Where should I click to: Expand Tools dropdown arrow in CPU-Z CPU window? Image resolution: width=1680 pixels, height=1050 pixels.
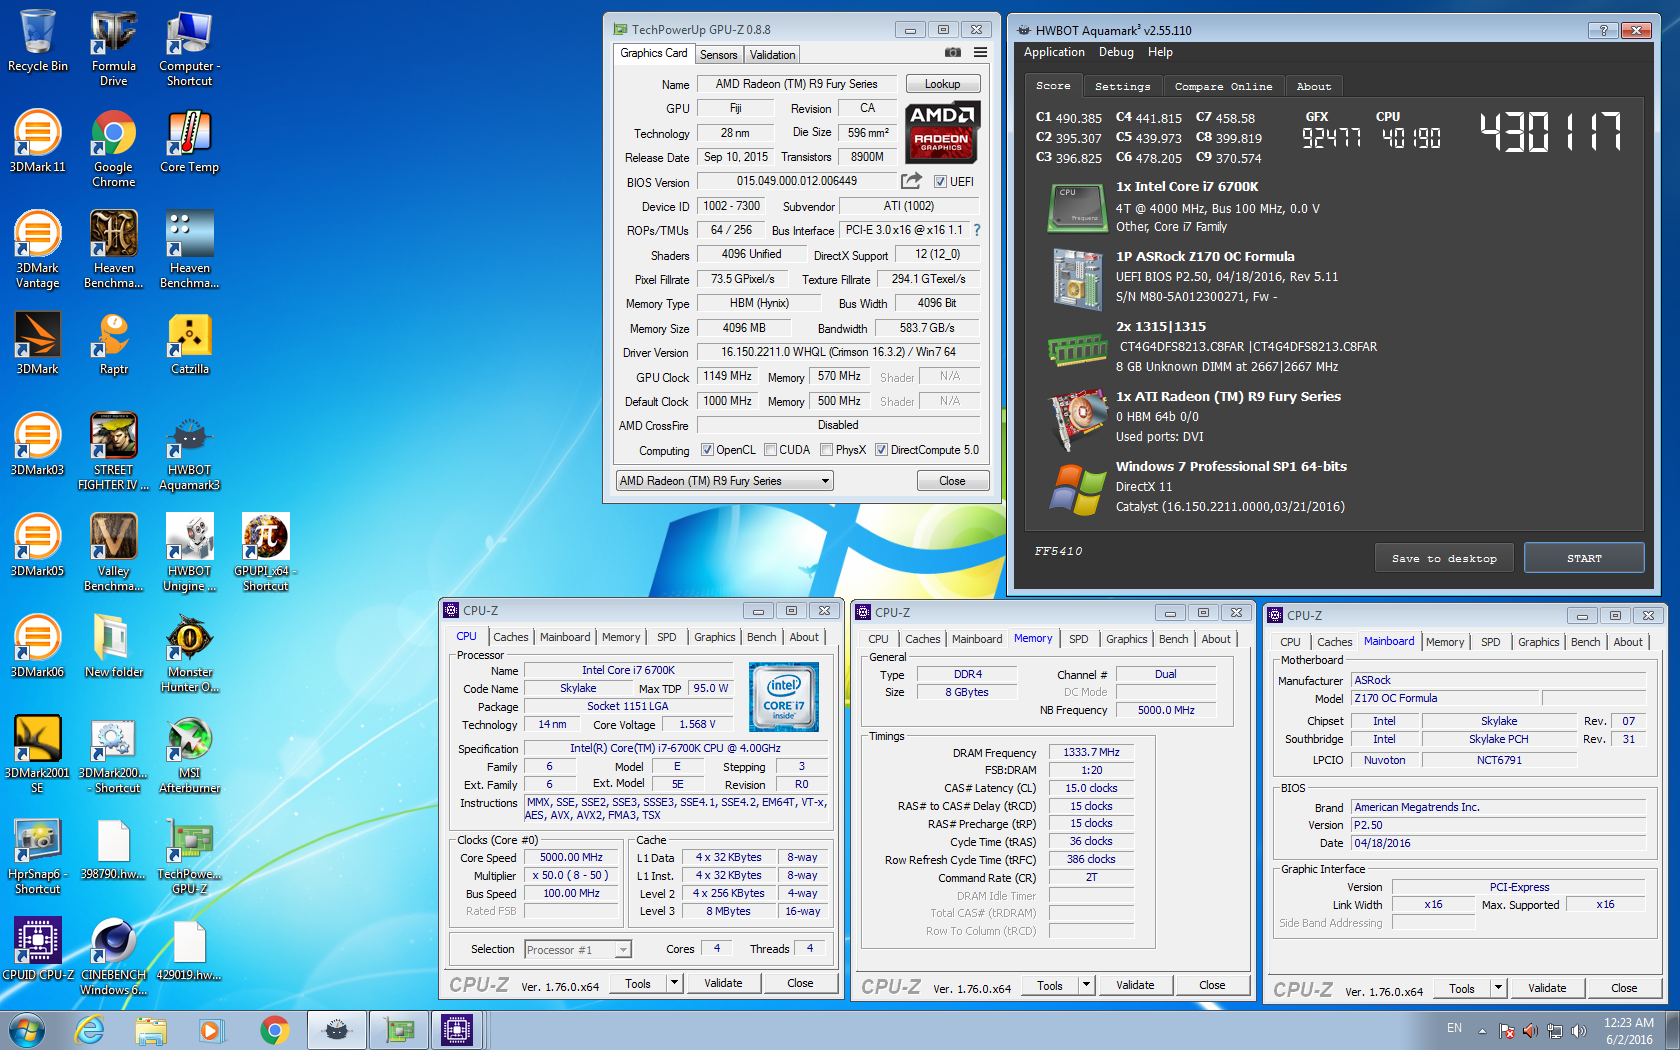pos(675,983)
